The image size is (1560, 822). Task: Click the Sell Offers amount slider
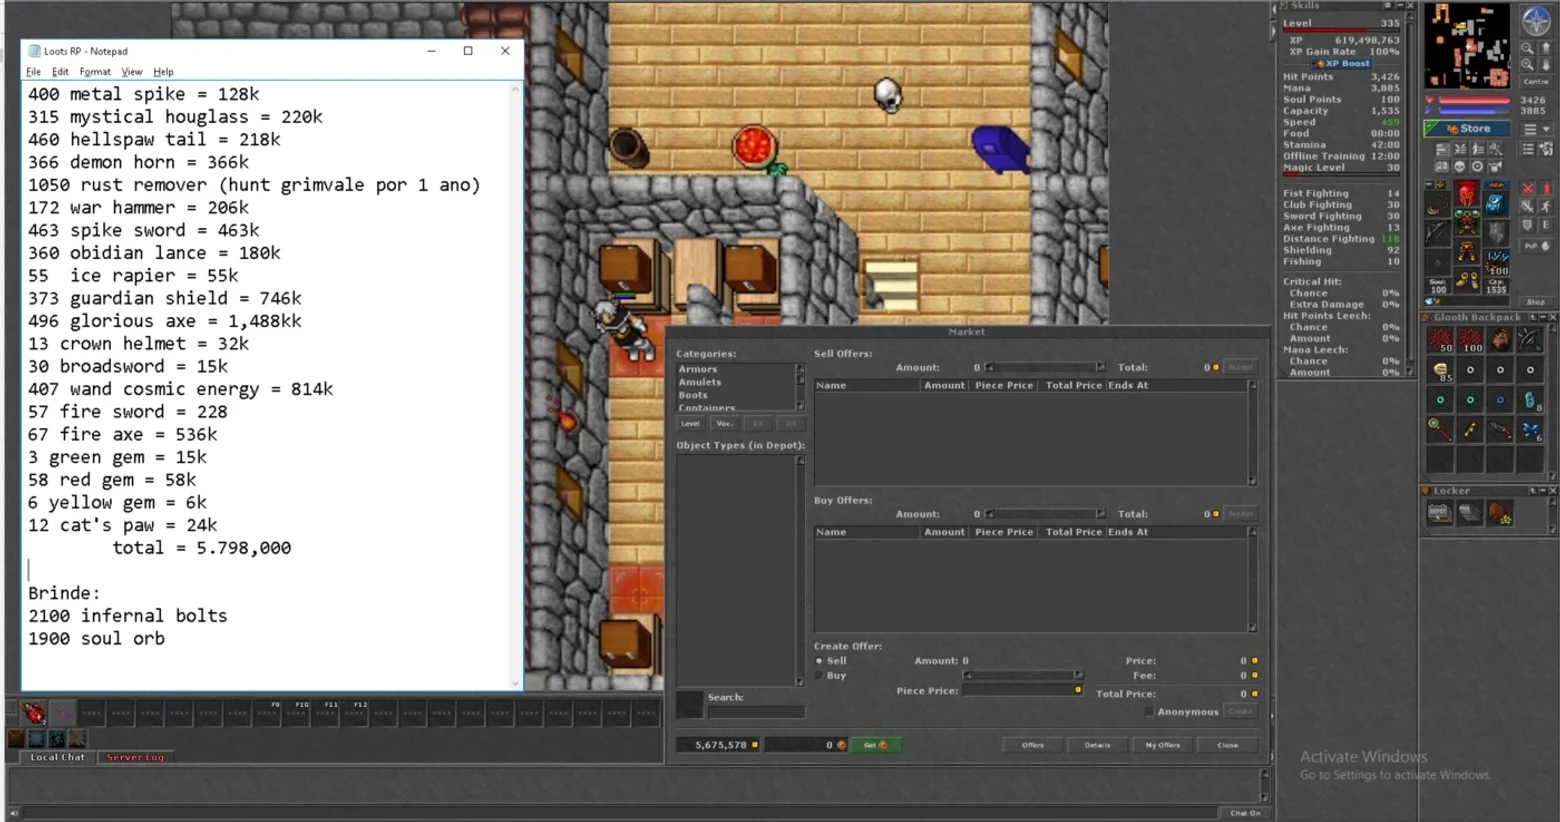coord(1045,367)
